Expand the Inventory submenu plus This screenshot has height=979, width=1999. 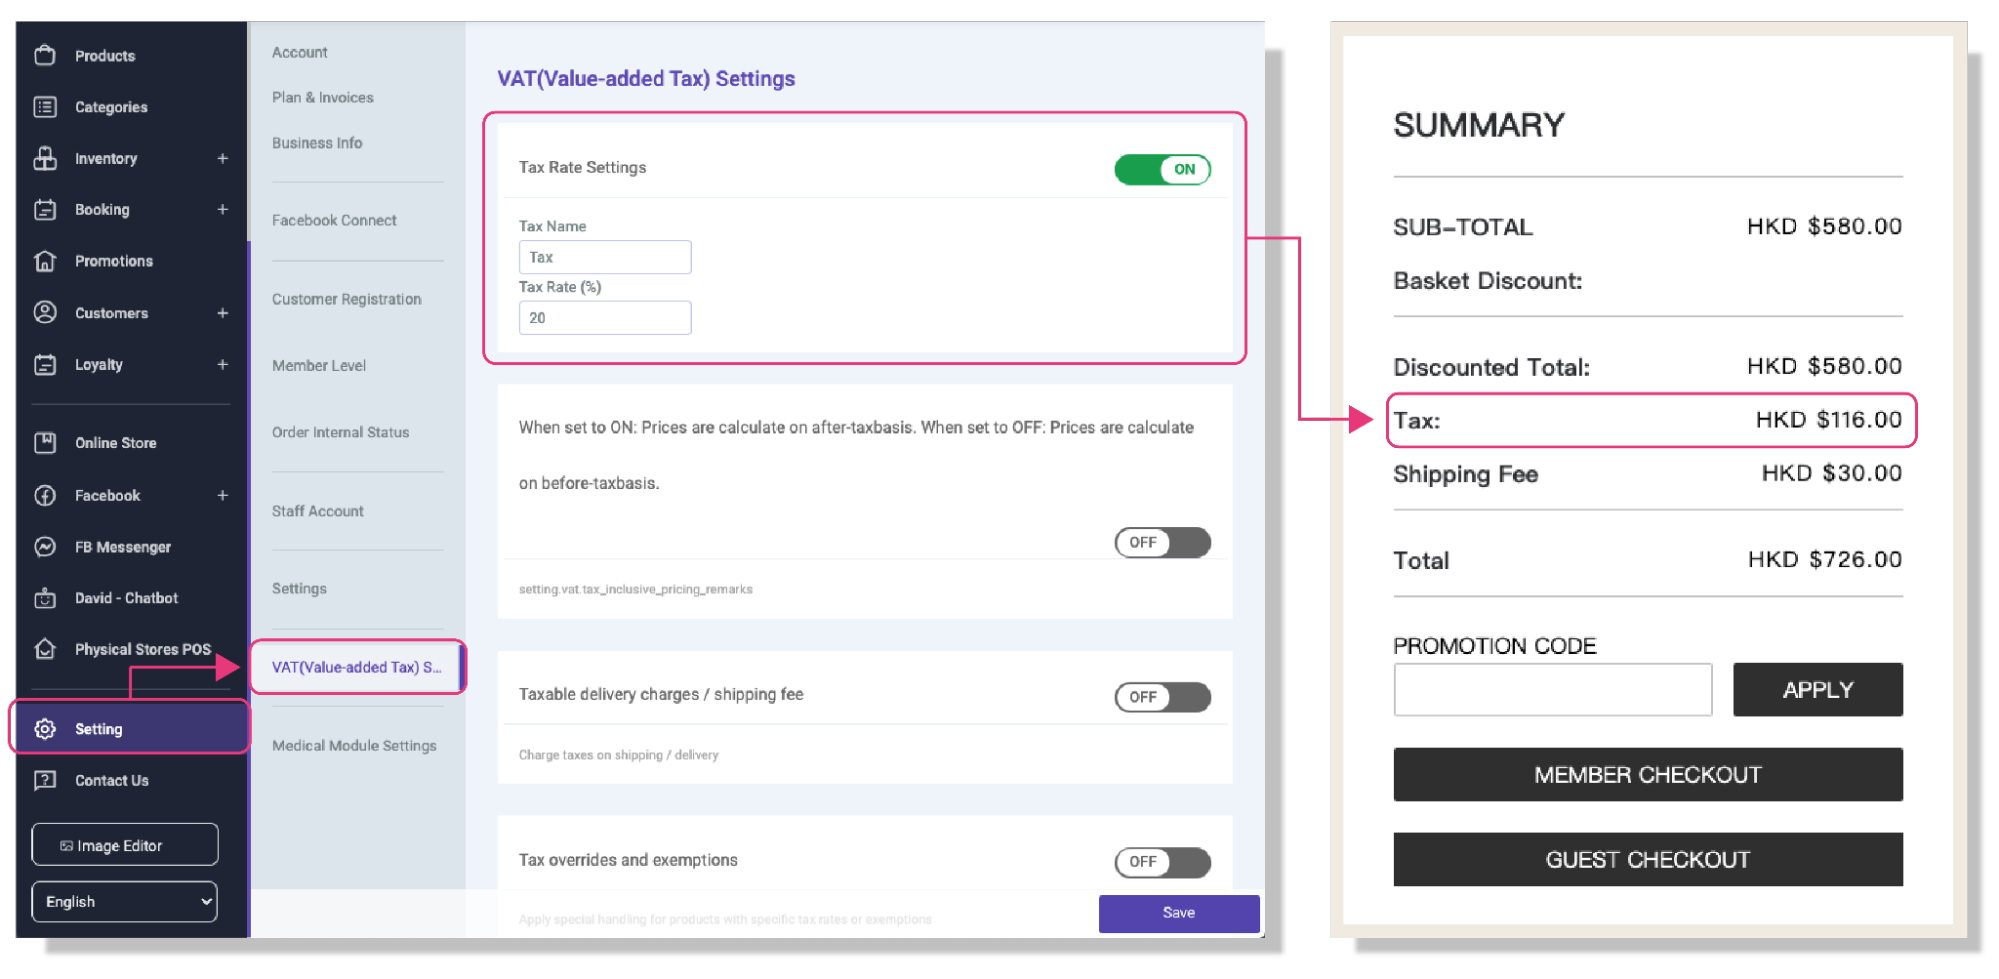pyautogui.click(x=223, y=158)
